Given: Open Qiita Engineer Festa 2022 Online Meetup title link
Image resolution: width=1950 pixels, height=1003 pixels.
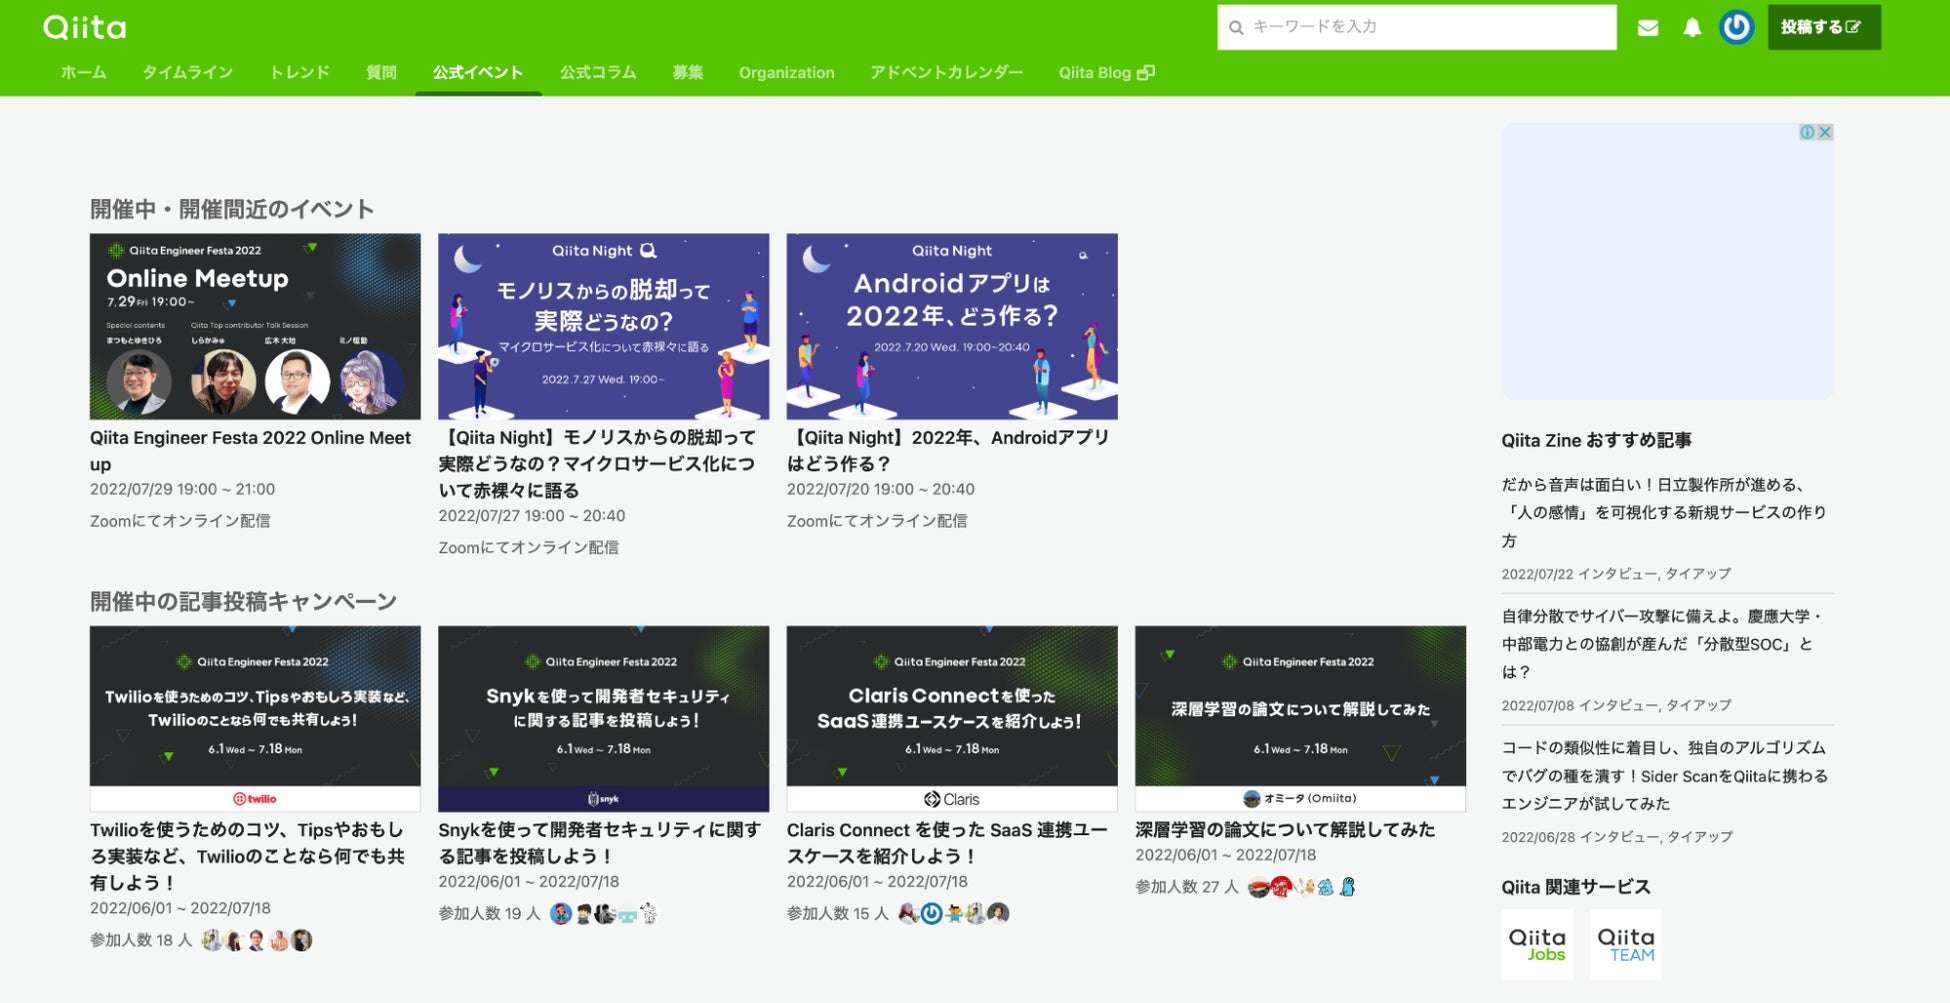Looking at the screenshot, I should tap(251, 451).
